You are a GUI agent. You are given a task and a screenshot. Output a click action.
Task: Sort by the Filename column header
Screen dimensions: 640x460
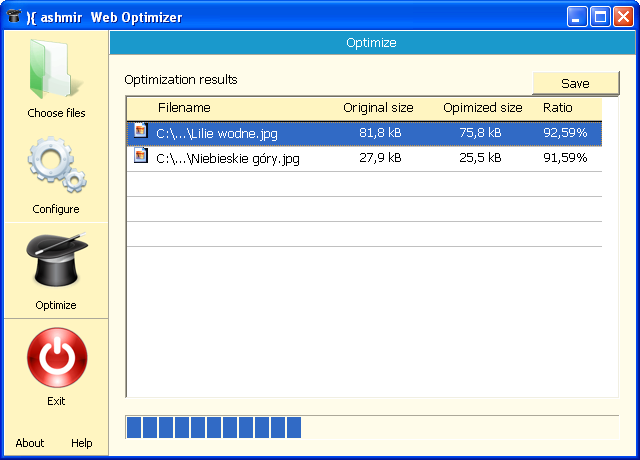pos(184,108)
